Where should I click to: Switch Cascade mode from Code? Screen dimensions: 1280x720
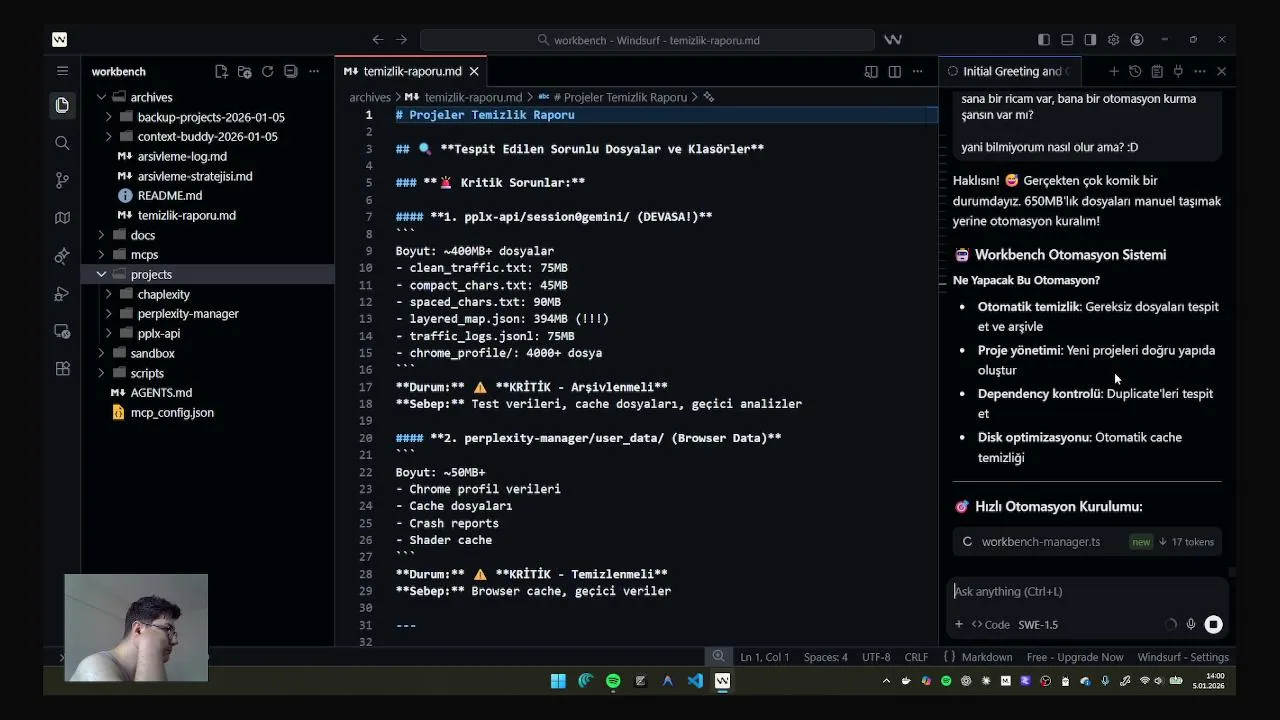[991, 624]
